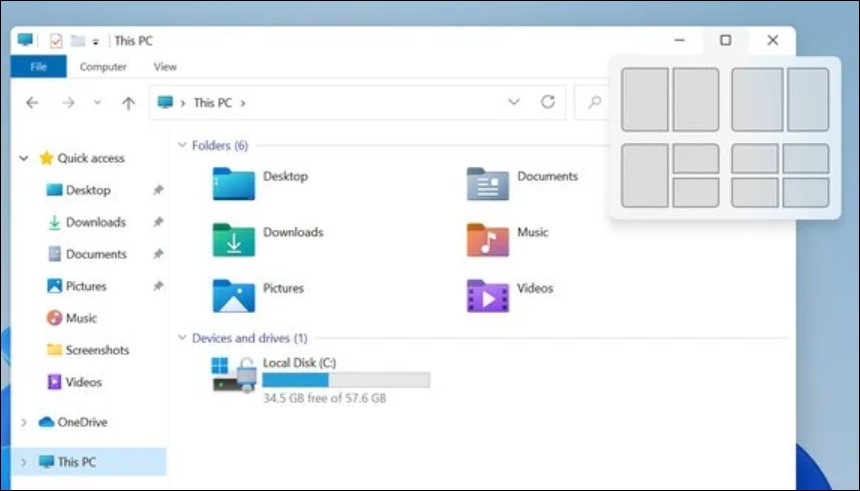Image resolution: width=860 pixels, height=491 pixels.
Task: Collapse the Folders (6) group
Action: point(182,145)
